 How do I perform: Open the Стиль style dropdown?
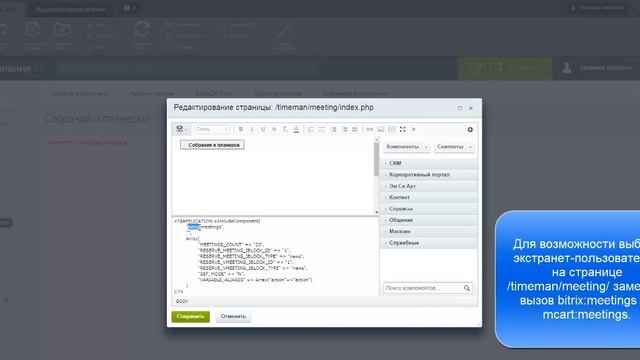[211, 129]
